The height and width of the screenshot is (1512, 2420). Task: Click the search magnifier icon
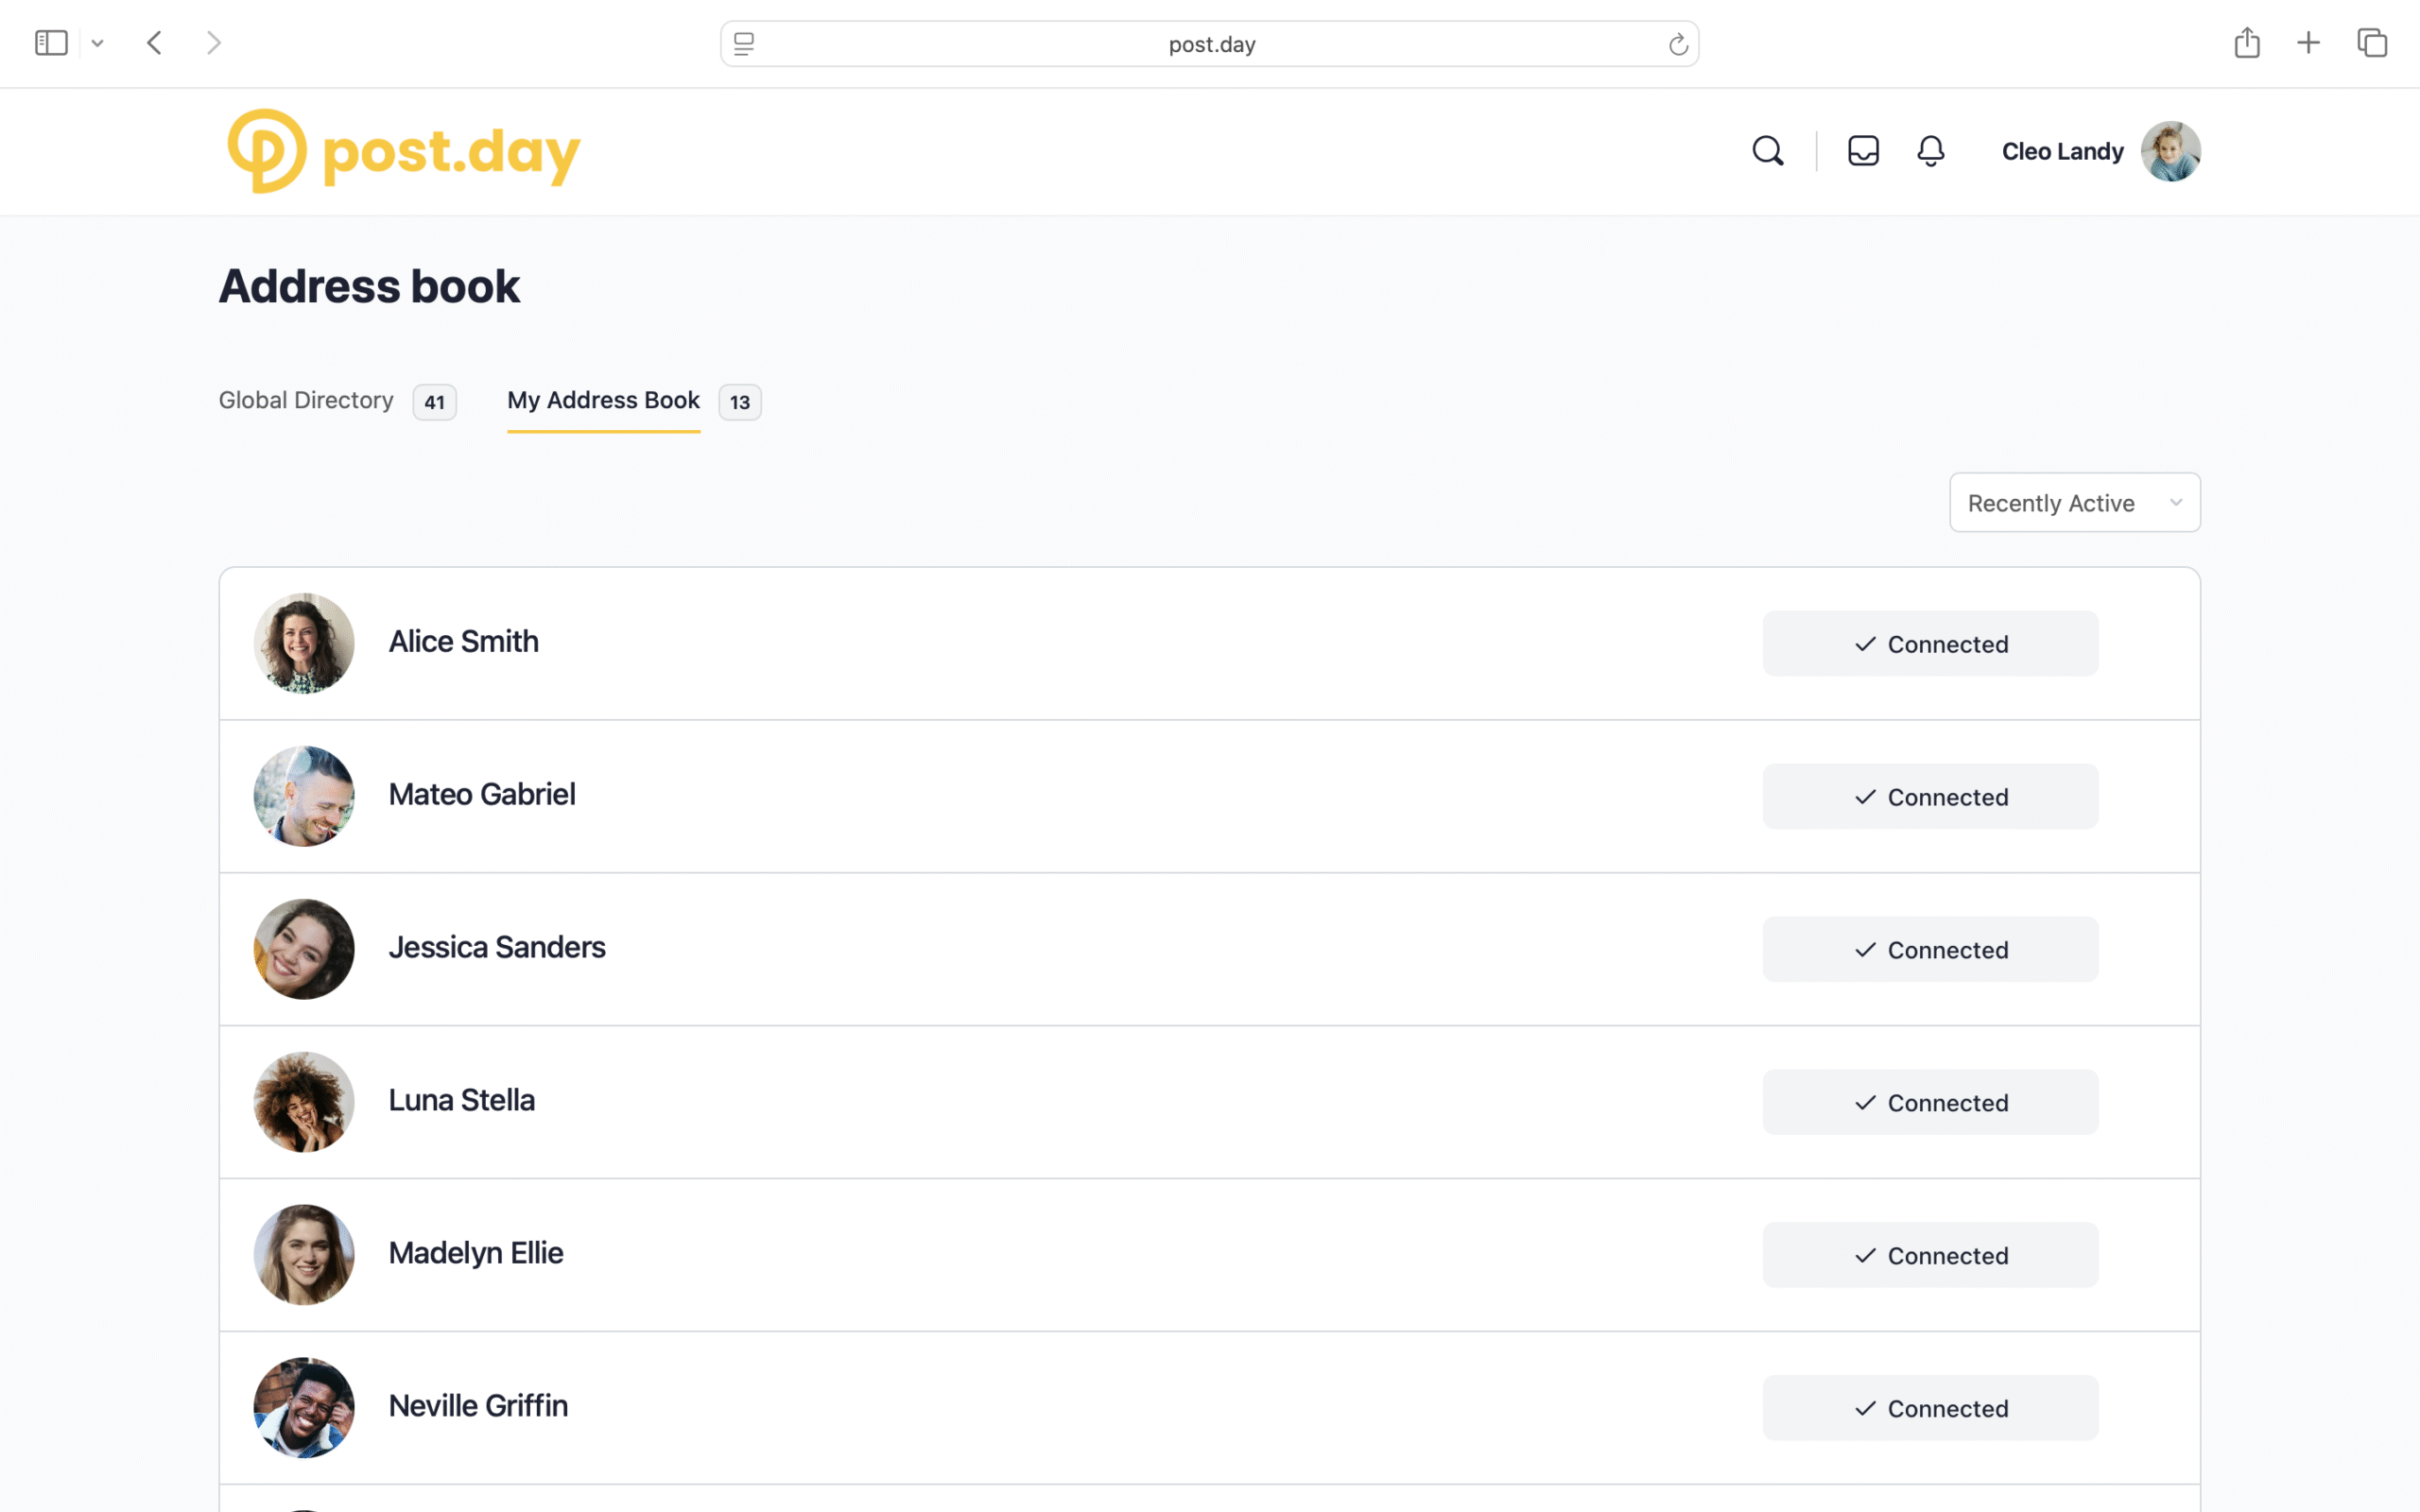click(1767, 151)
